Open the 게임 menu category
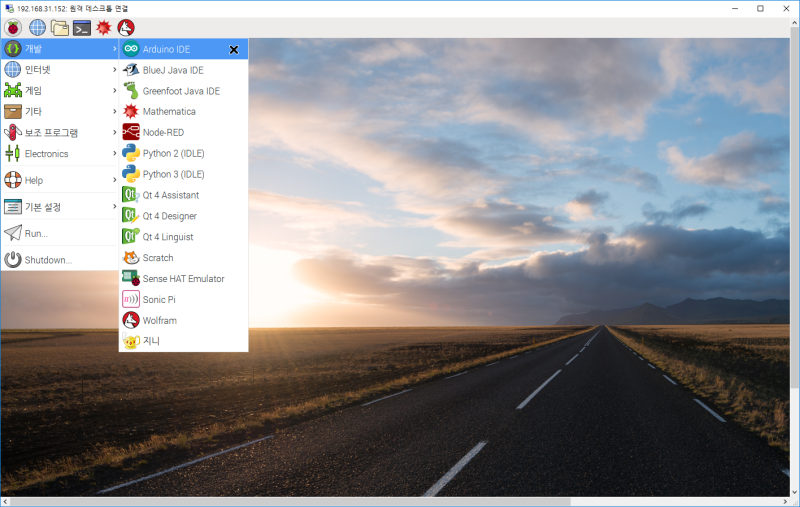This screenshot has height=507, width=800. point(60,90)
